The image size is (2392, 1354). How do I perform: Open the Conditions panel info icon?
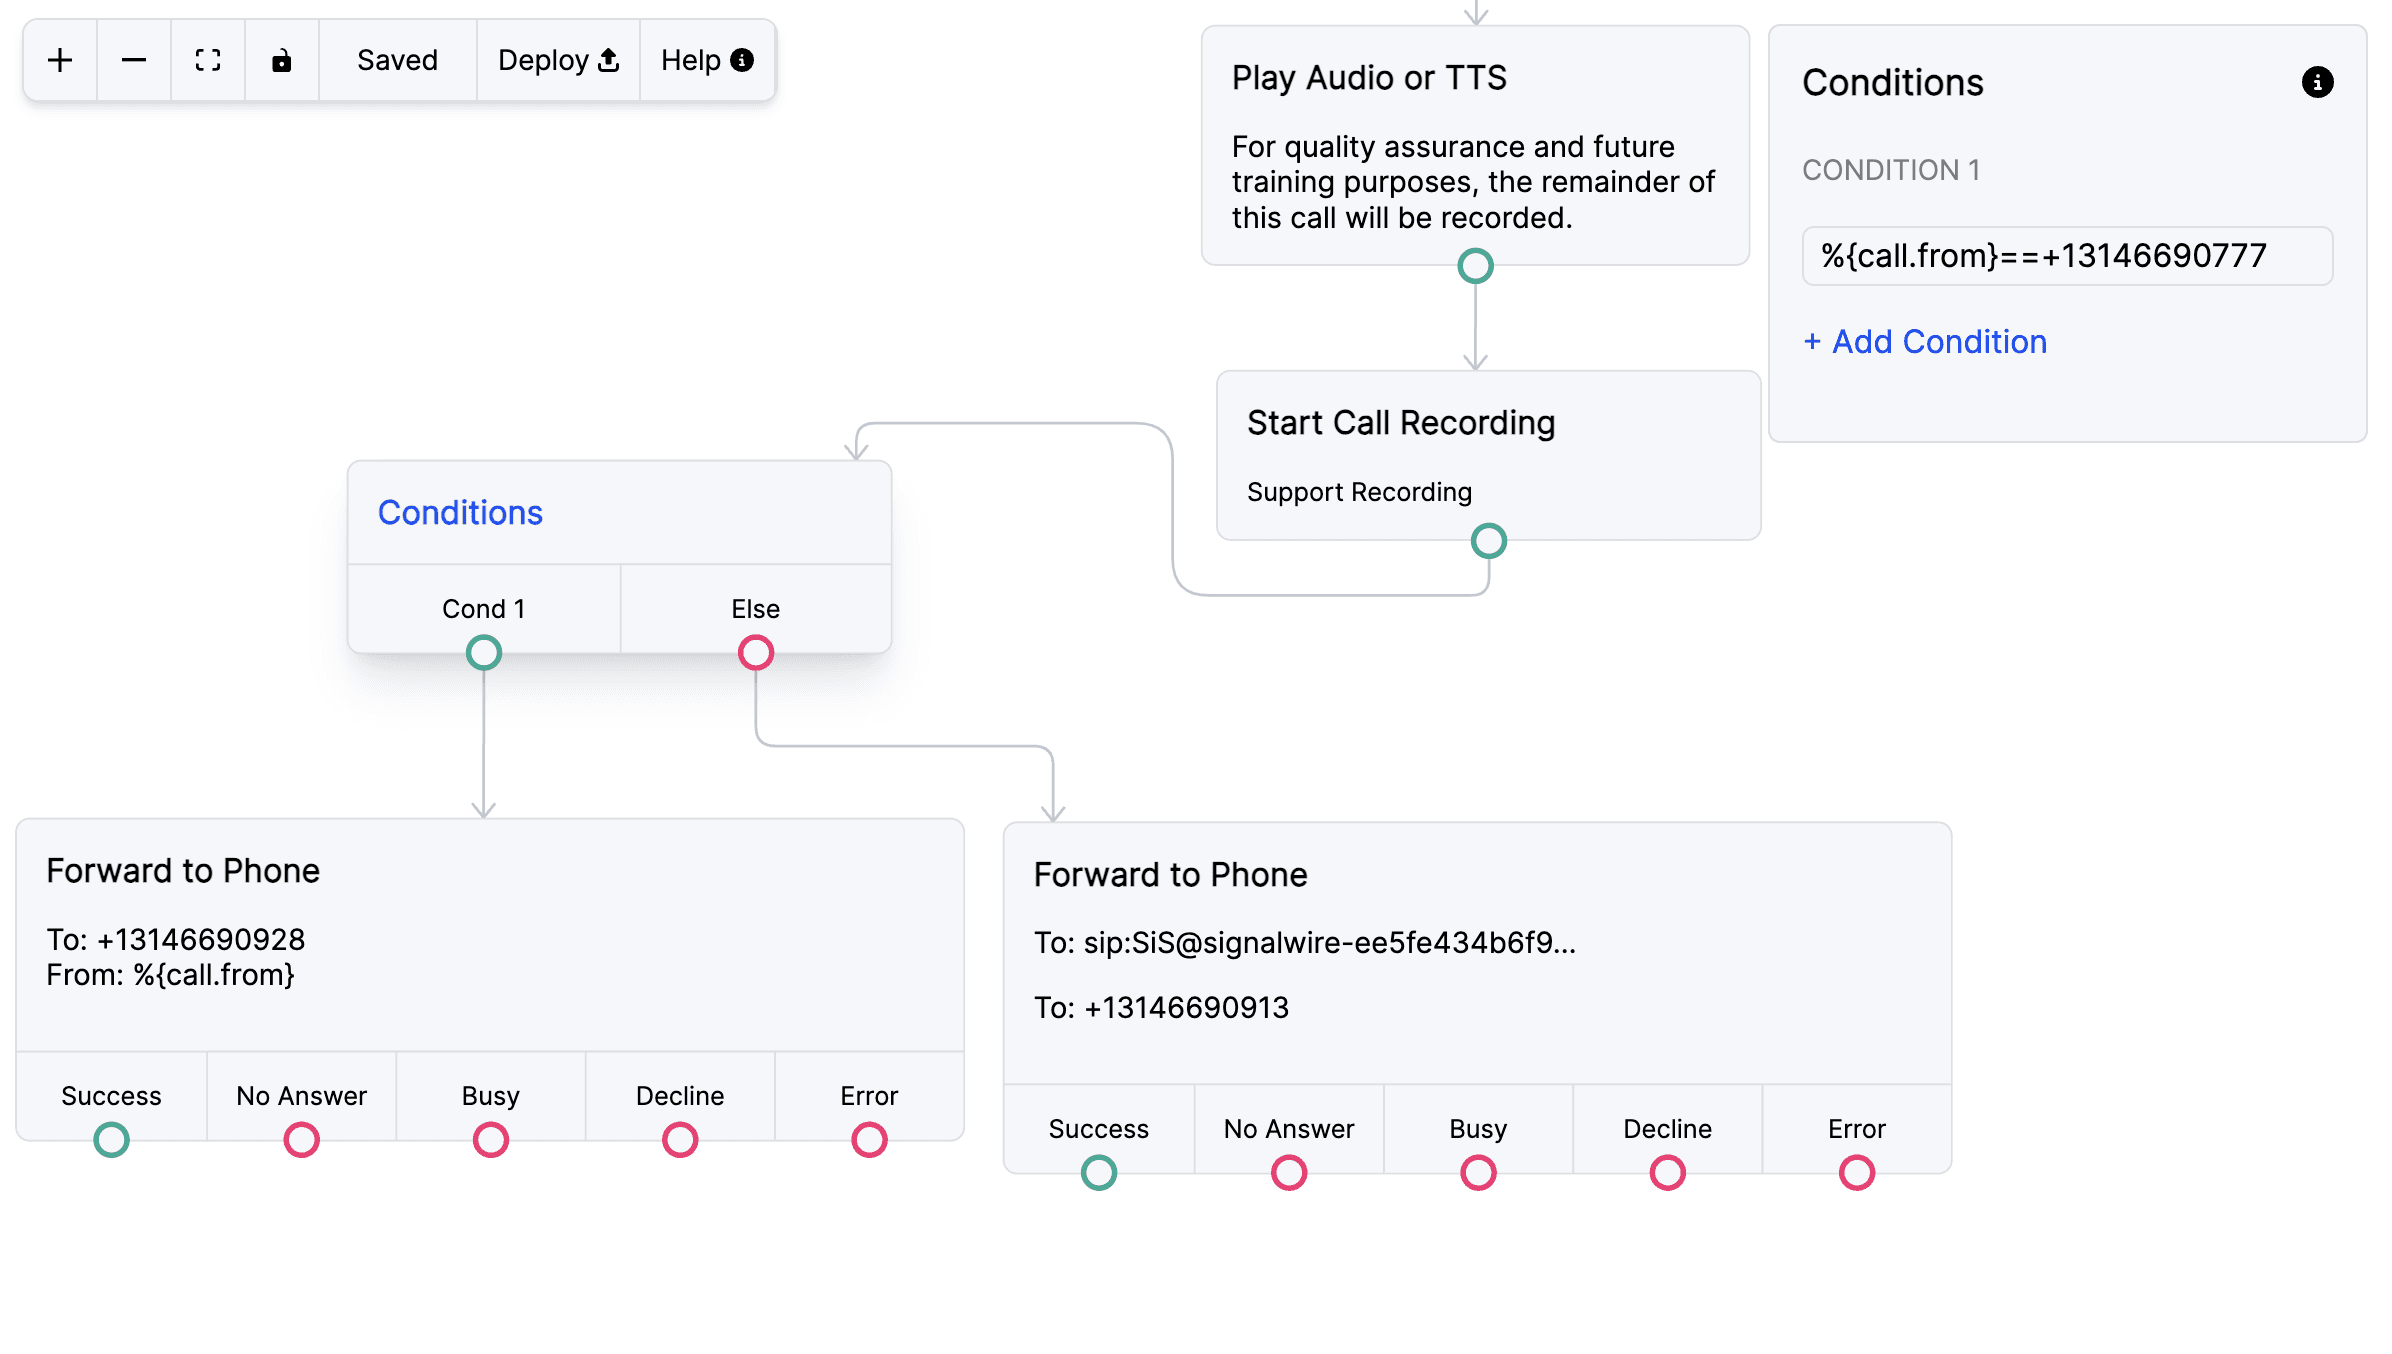(x=2317, y=82)
